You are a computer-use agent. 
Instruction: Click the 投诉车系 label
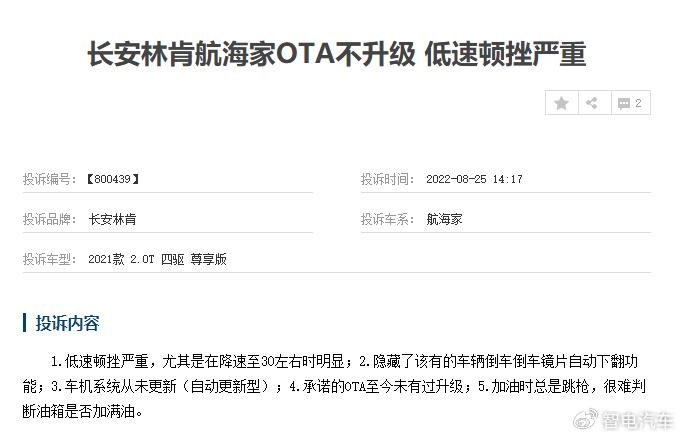pos(387,219)
